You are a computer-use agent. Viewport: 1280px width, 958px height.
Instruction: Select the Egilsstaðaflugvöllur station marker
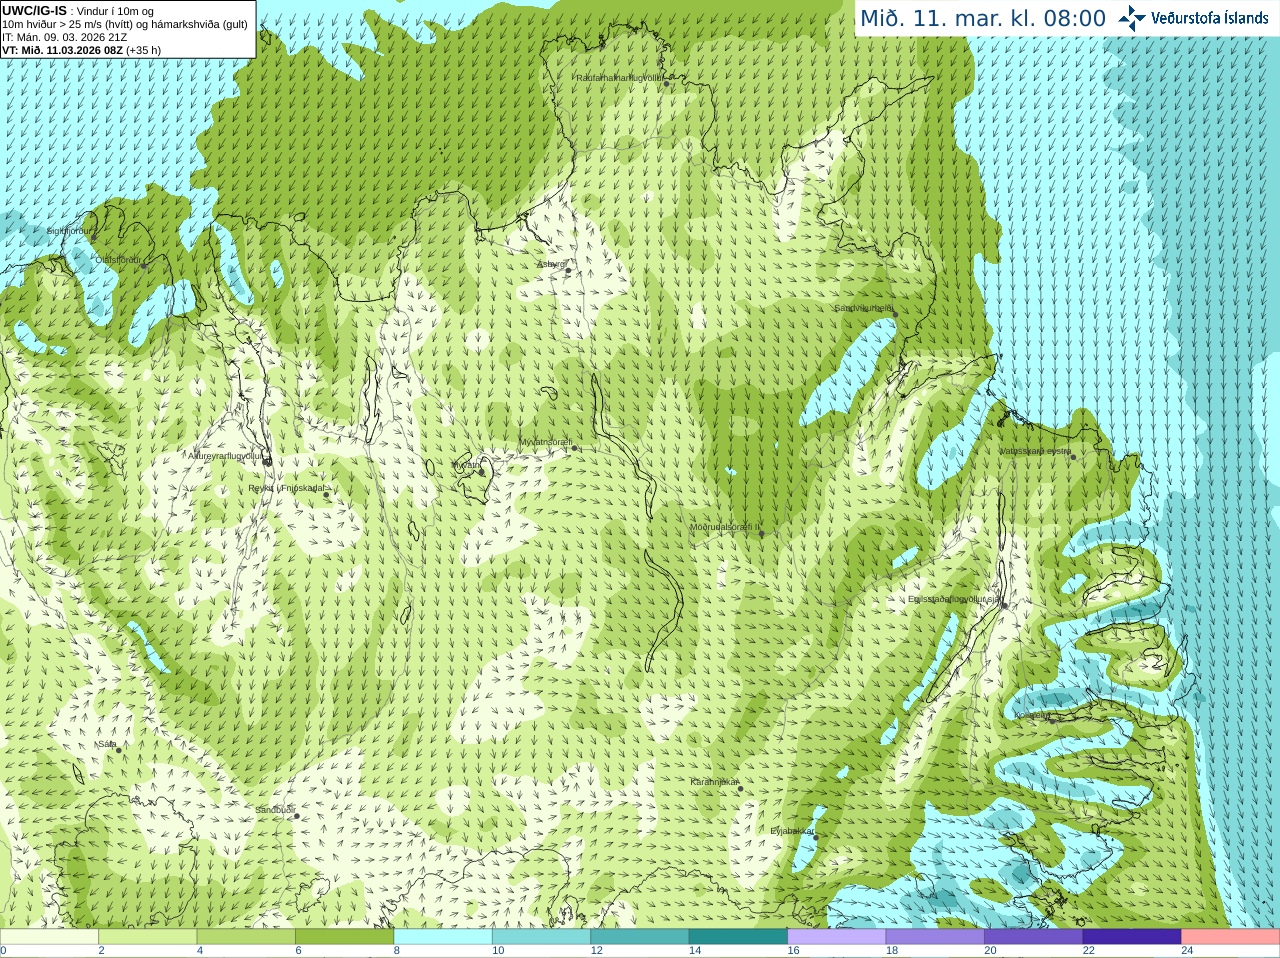pyautogui.click(x=1004, y=605)
